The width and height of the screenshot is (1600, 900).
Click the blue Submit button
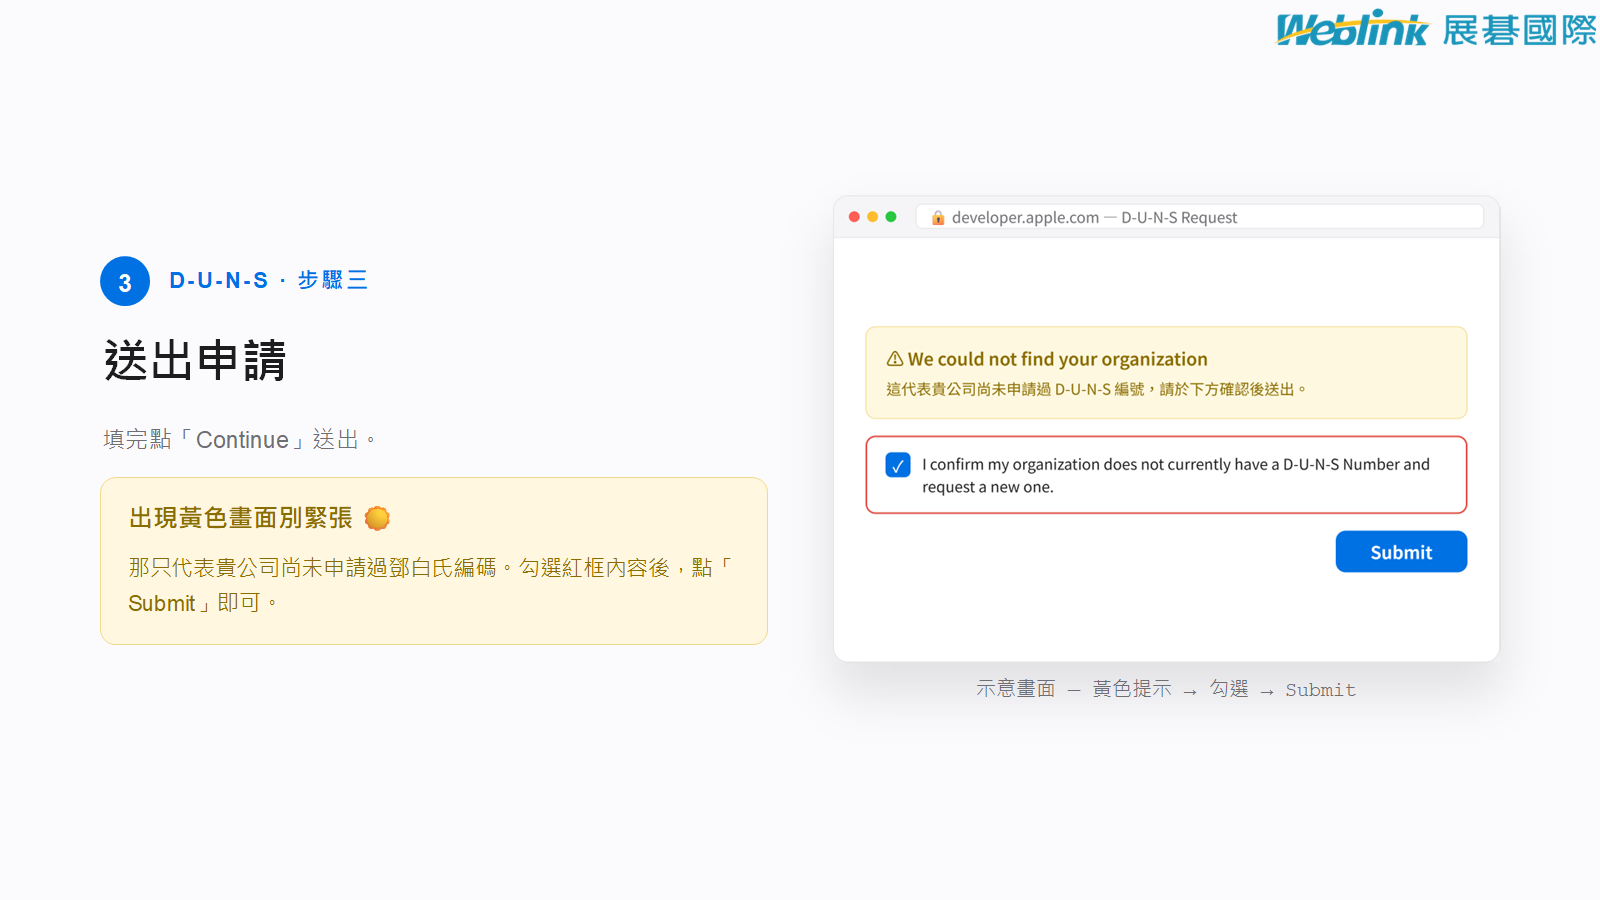[1401, 552]
